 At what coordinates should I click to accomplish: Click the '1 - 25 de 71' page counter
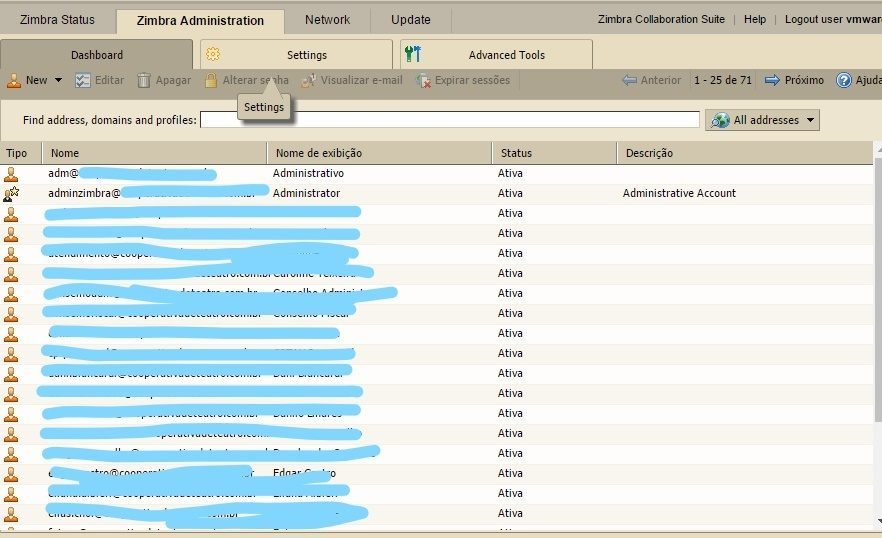coord(723,80)
